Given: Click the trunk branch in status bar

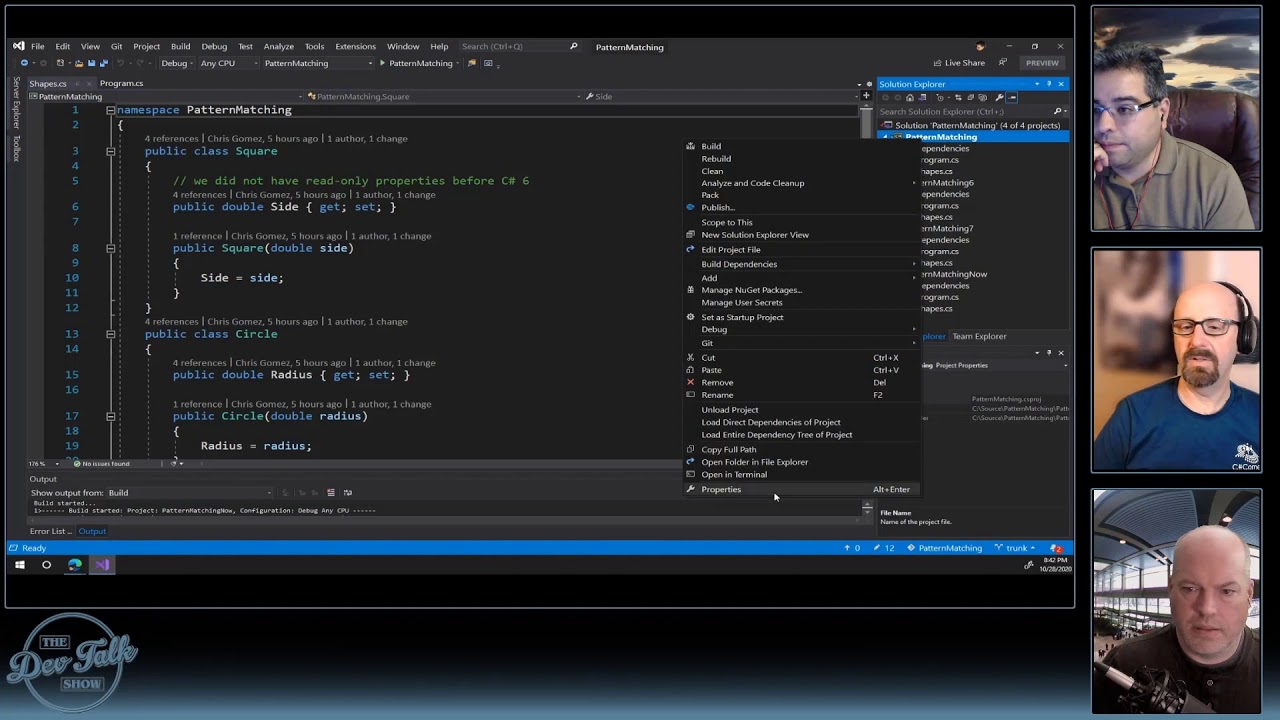Looking at the screenshot, I should [x=1017, y=548].
